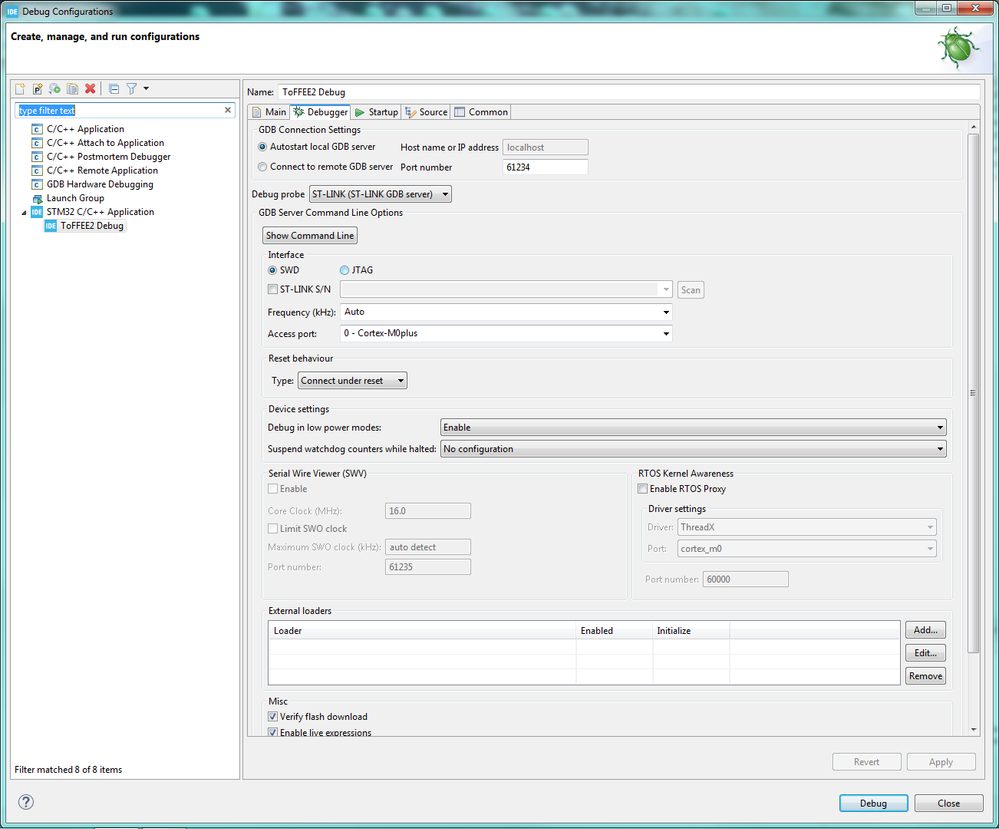Image resolution: width=999 pixels, height=829 pixels.
Task: Click New launch configuration prototype icon
Action: tap(38, 89)
